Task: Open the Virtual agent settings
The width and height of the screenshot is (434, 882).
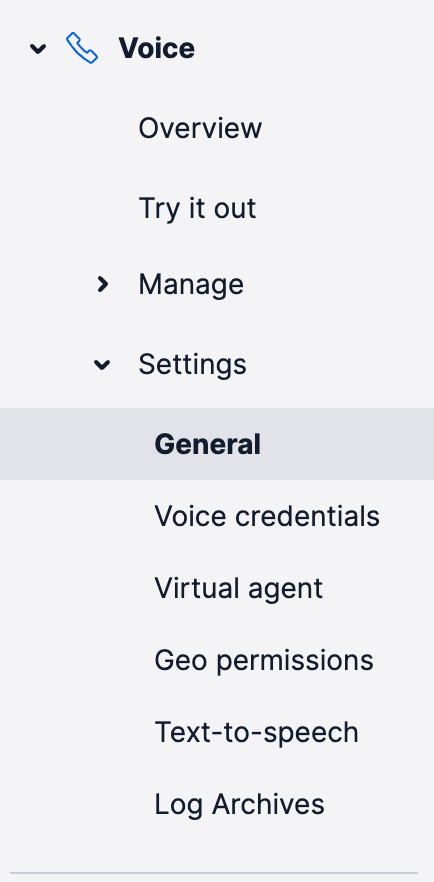Action: (239, 588)
